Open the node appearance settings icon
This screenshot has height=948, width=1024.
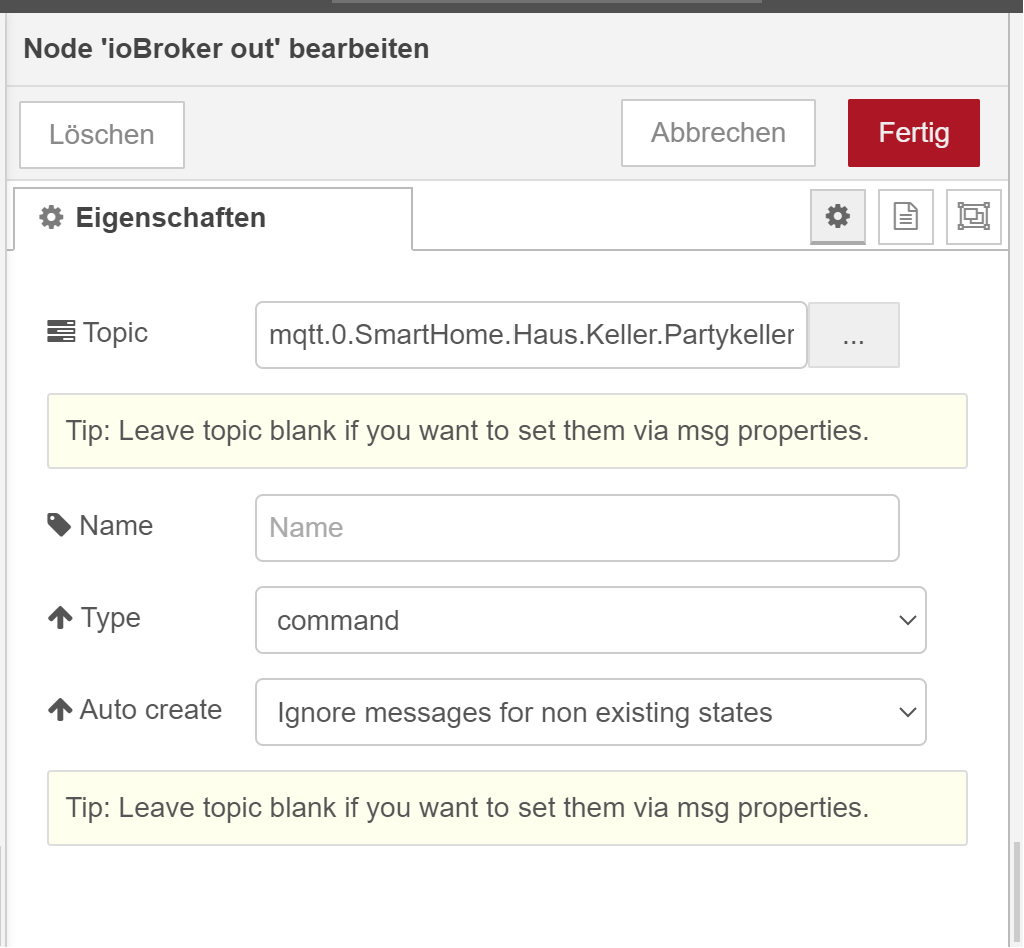click(973, 216)
